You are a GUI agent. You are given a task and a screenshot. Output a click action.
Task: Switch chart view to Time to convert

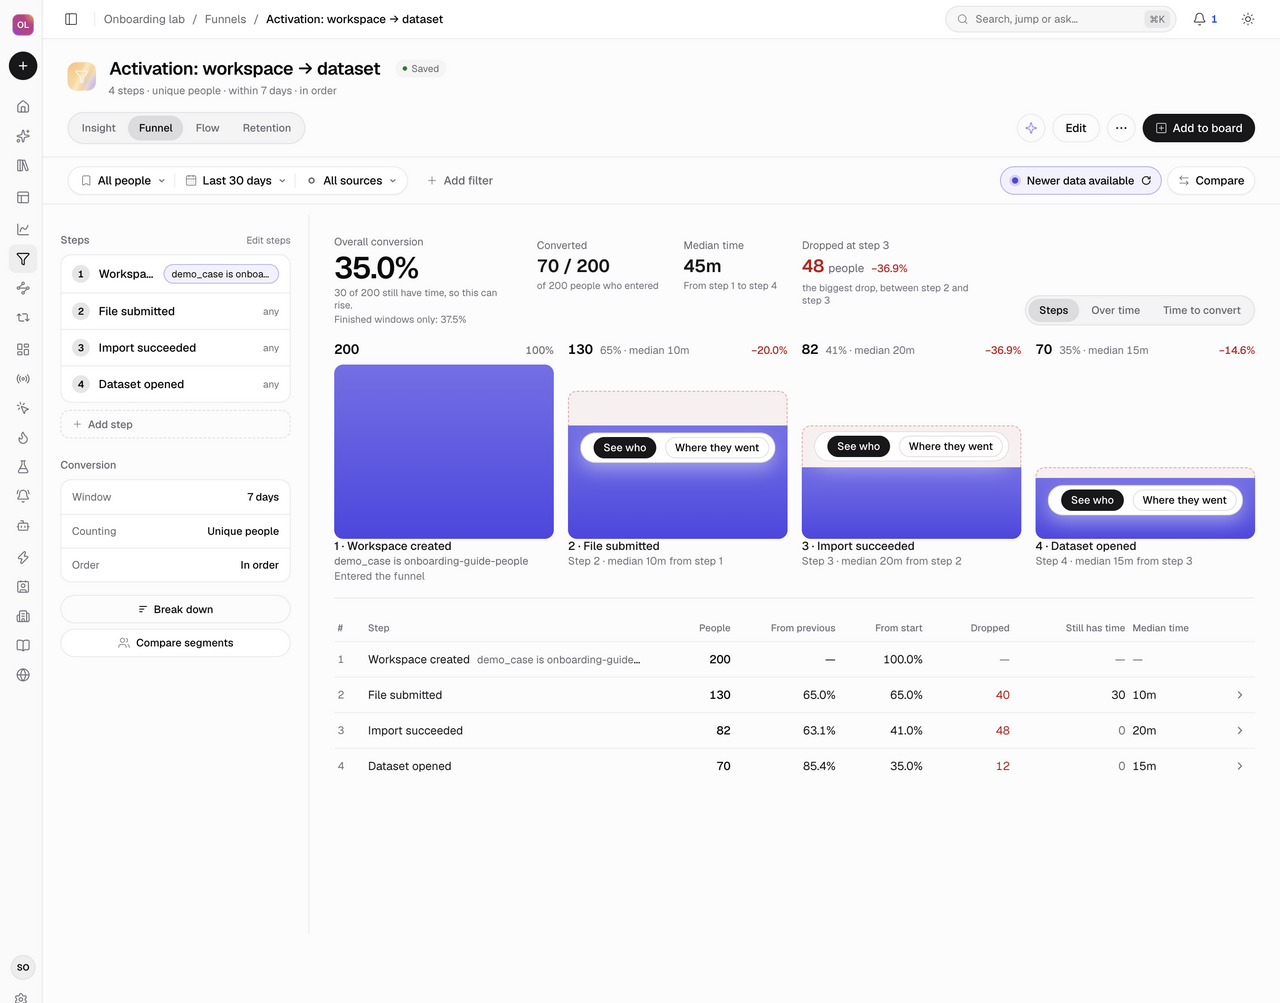coord(1201,310)
